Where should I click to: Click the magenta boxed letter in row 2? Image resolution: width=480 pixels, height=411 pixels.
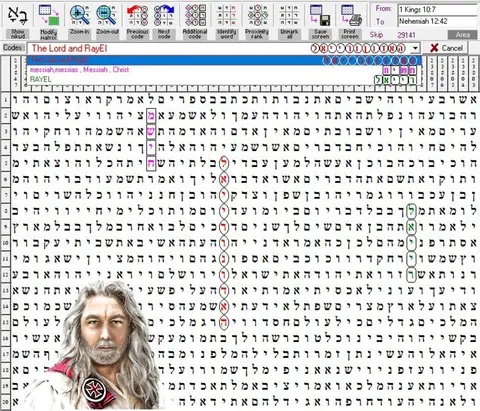pyautogui.click(x=151, y=116)
